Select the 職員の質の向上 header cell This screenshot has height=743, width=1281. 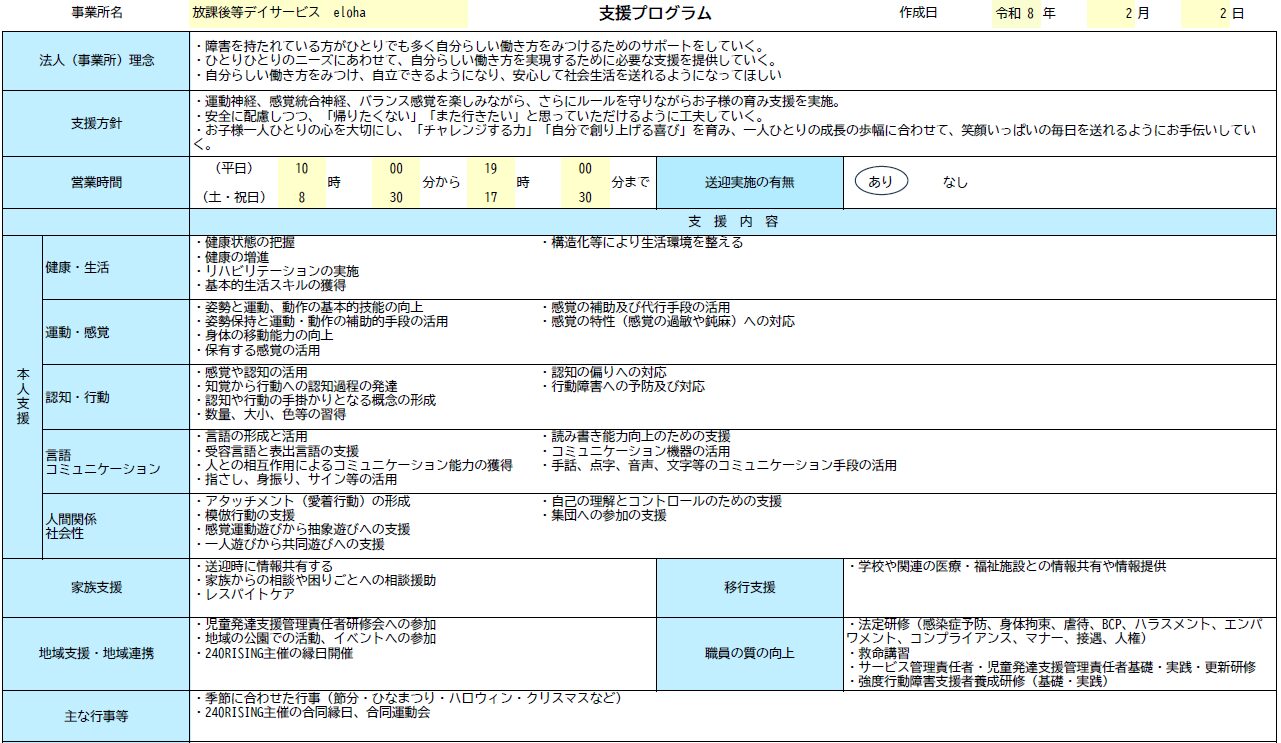coord(750,653)
